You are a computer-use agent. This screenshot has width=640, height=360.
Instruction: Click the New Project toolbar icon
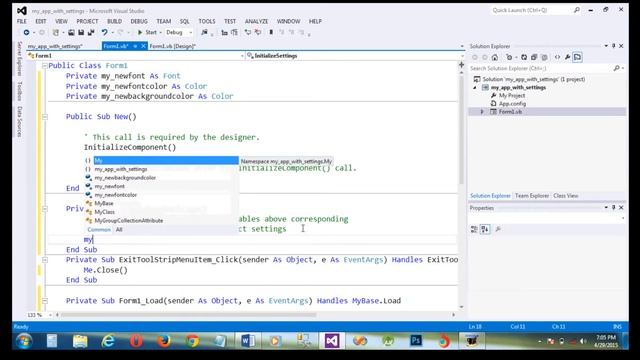click(x=56, y=32)
